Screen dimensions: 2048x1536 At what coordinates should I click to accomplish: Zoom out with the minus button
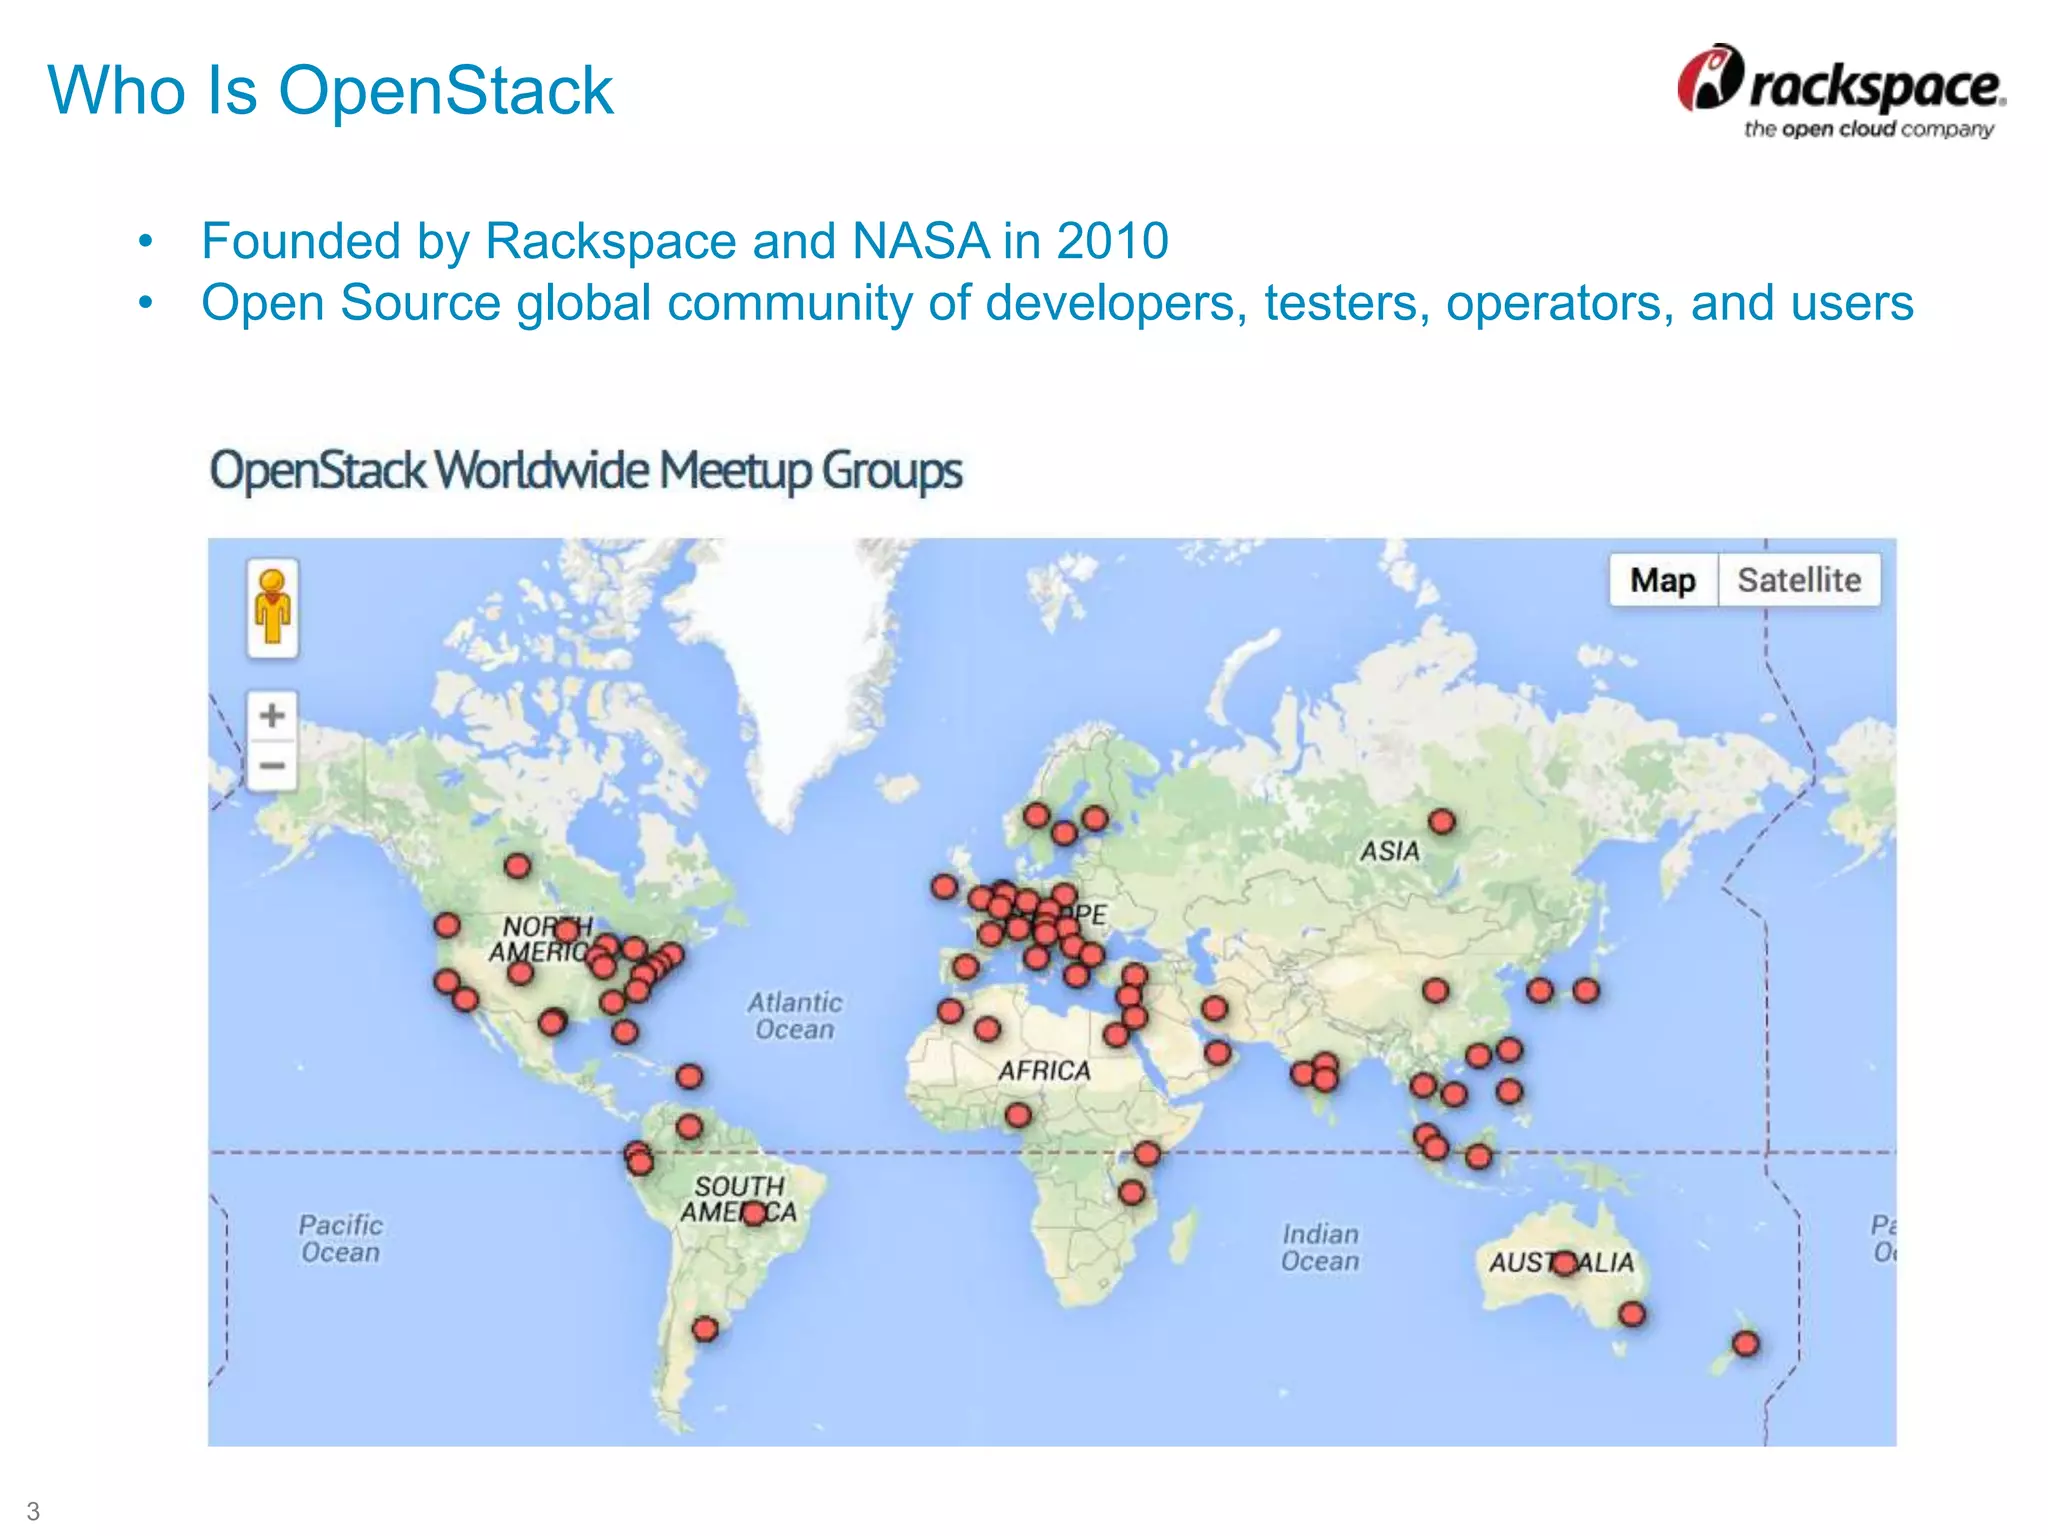pyautogui.click(x=272, y=766)
